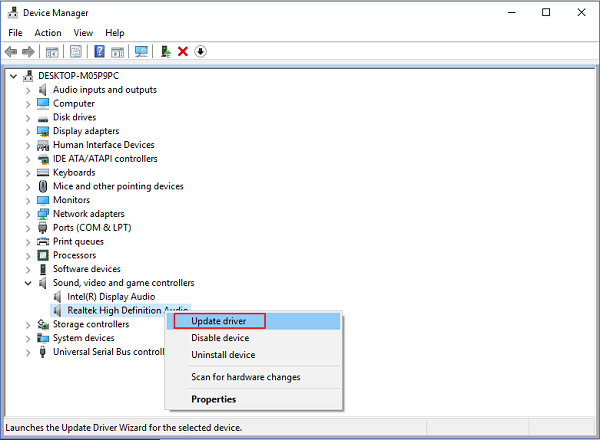Expand the Keyboards category
This screenshot has height=440, width=600.
click(x=28, y=173)
